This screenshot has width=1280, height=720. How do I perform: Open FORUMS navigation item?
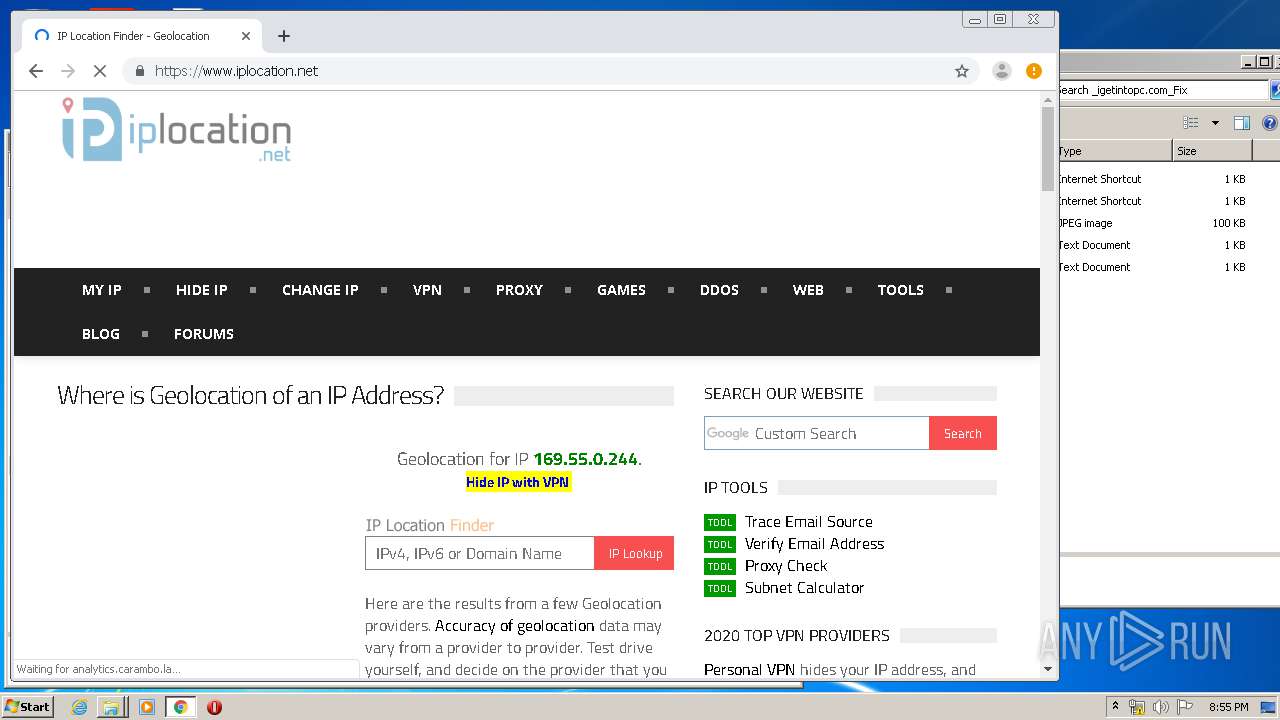(x=204, y=334)
